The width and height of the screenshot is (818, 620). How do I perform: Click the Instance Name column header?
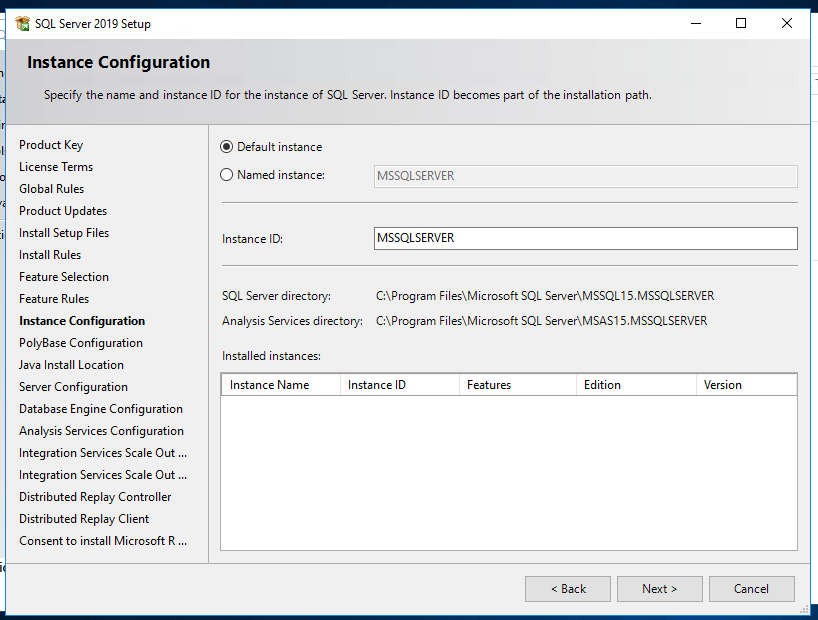pos(281,385)
